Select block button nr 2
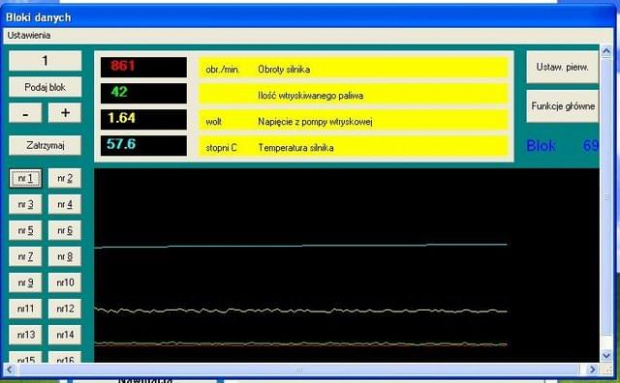The image size is (620, 383). (x=65, y=178)
